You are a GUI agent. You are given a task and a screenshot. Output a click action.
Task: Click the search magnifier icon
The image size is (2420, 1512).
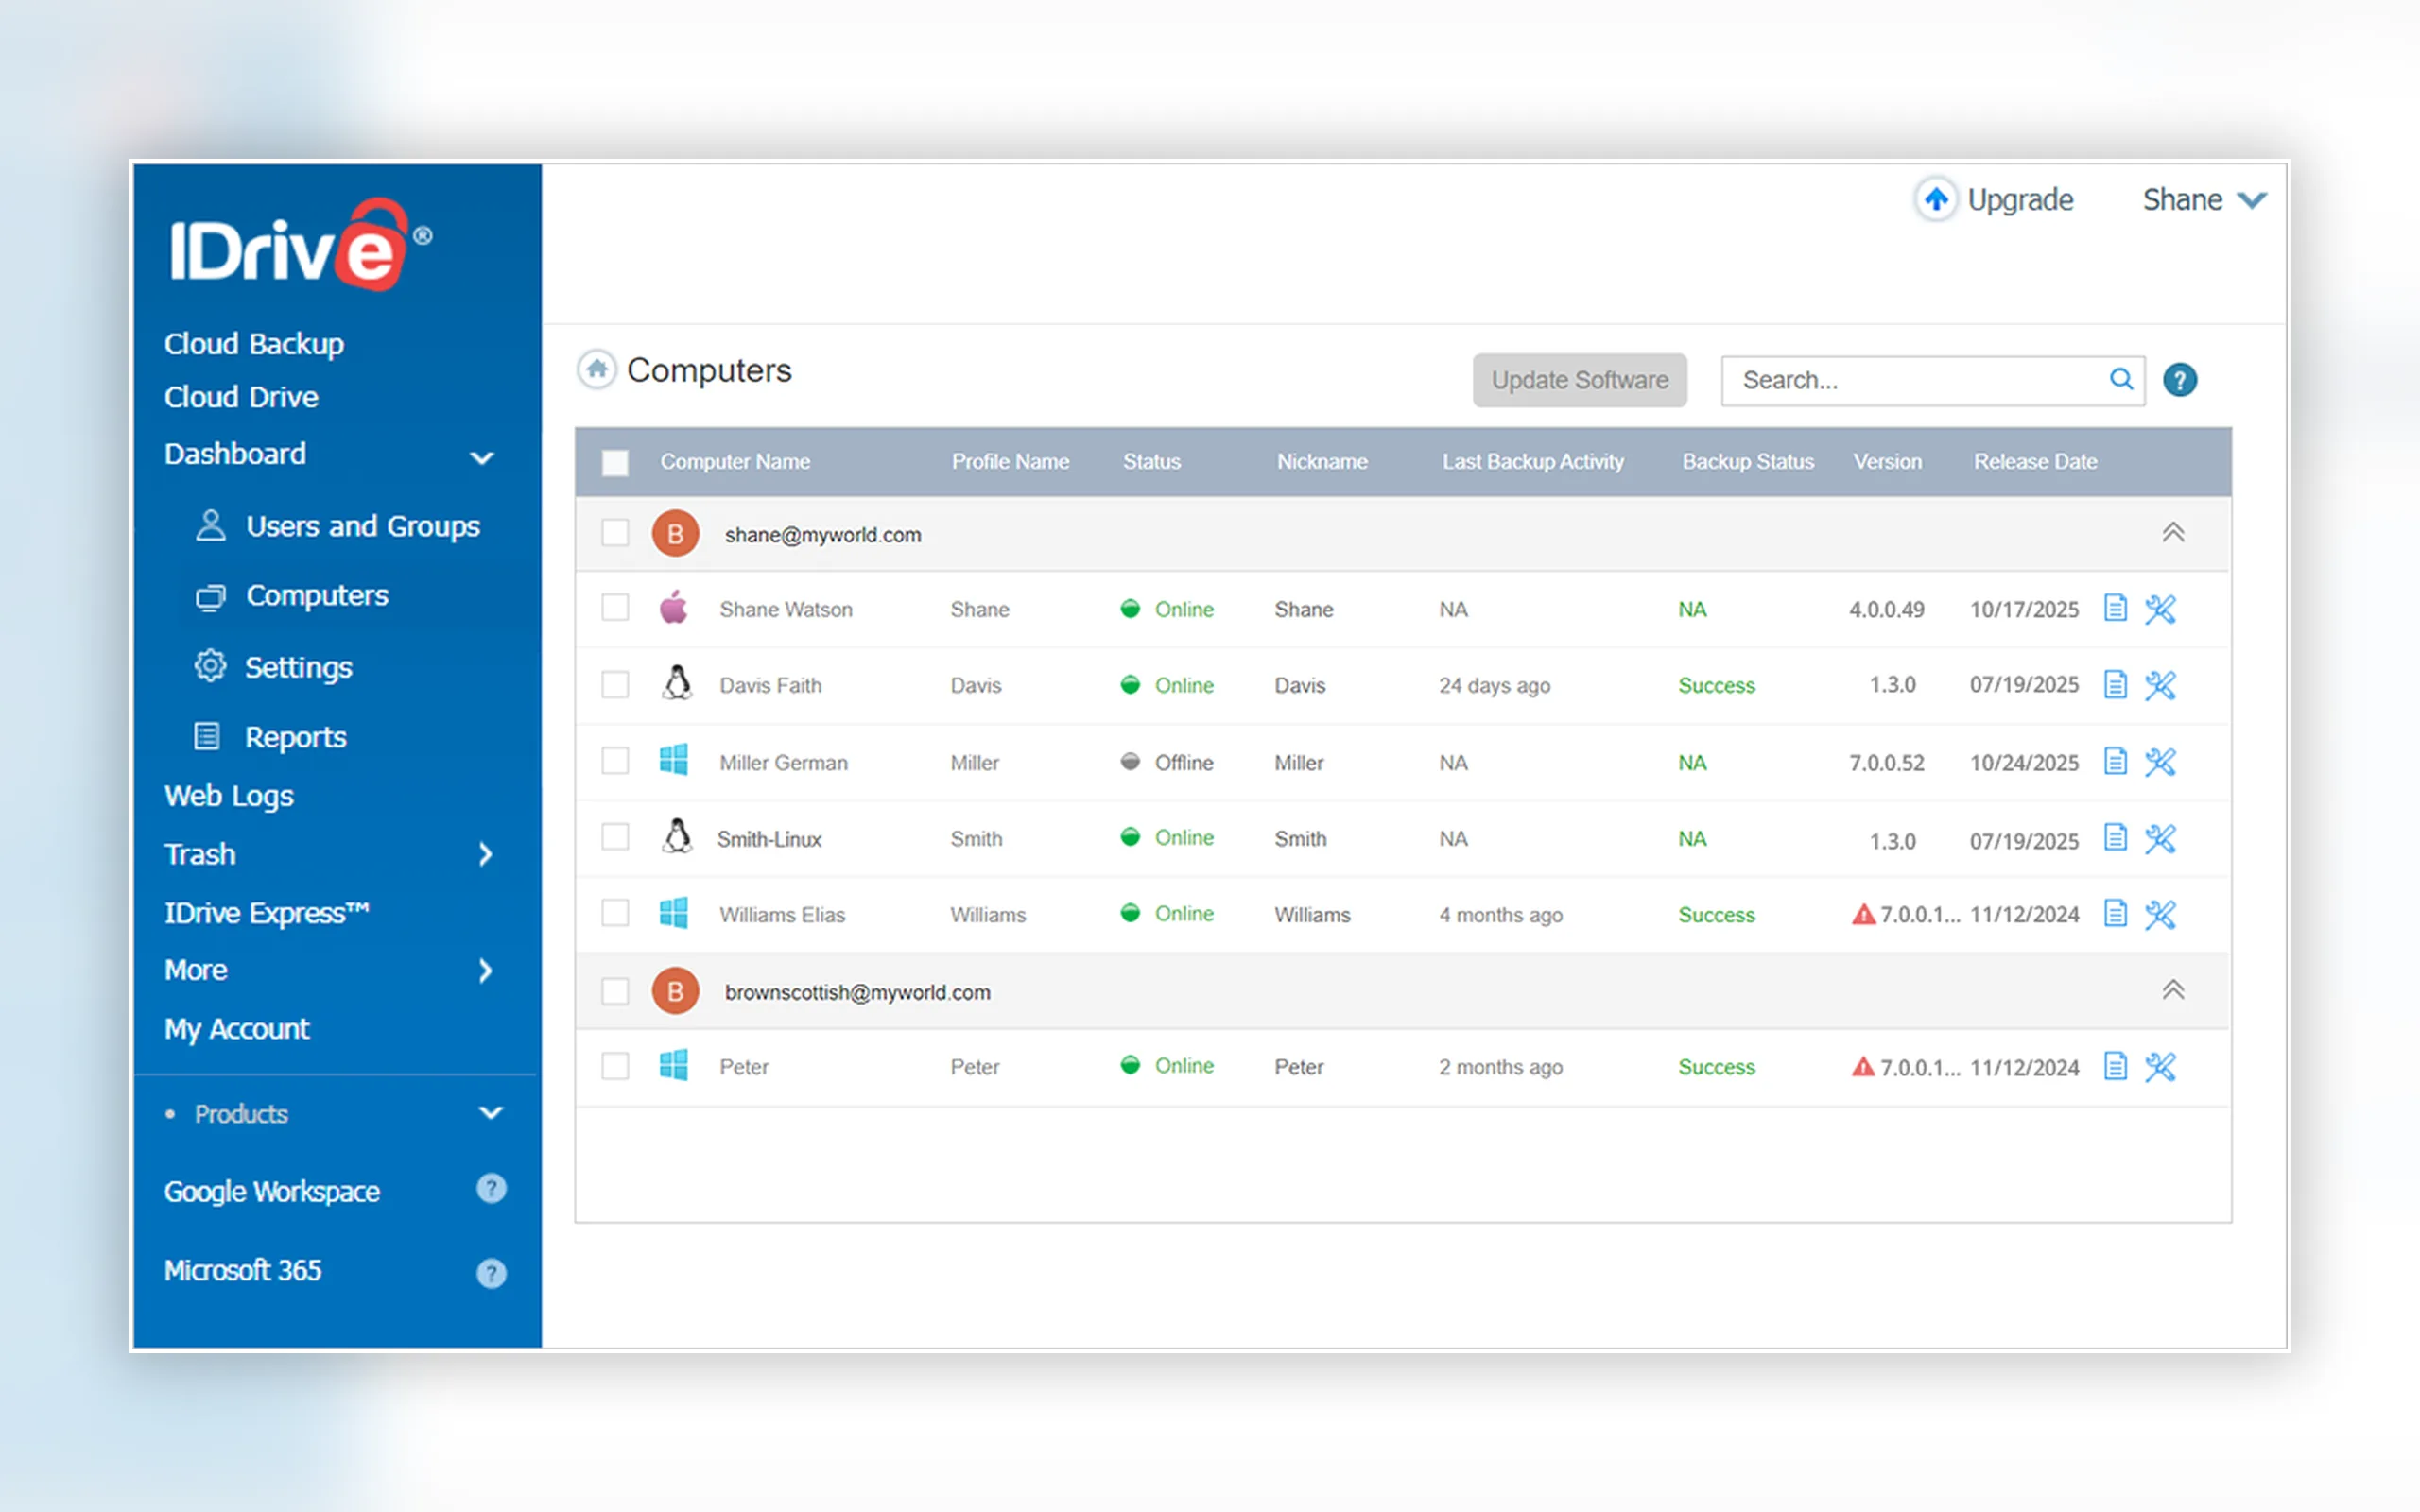pyautogui.click(x=2120, y=379)
